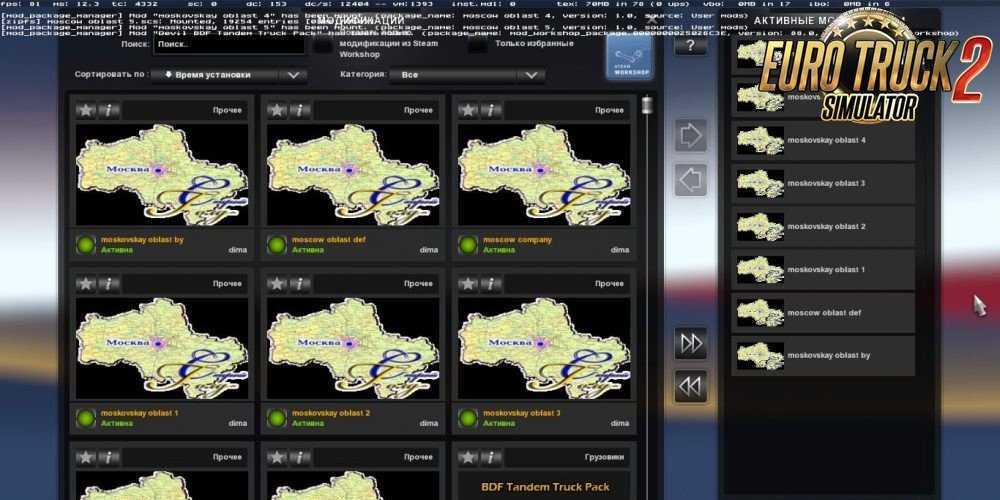1000x500 pixels.
Task: Click map thumbnail of moskovskay oblast by
Action: pyautogui.click(x=162, y=175)
